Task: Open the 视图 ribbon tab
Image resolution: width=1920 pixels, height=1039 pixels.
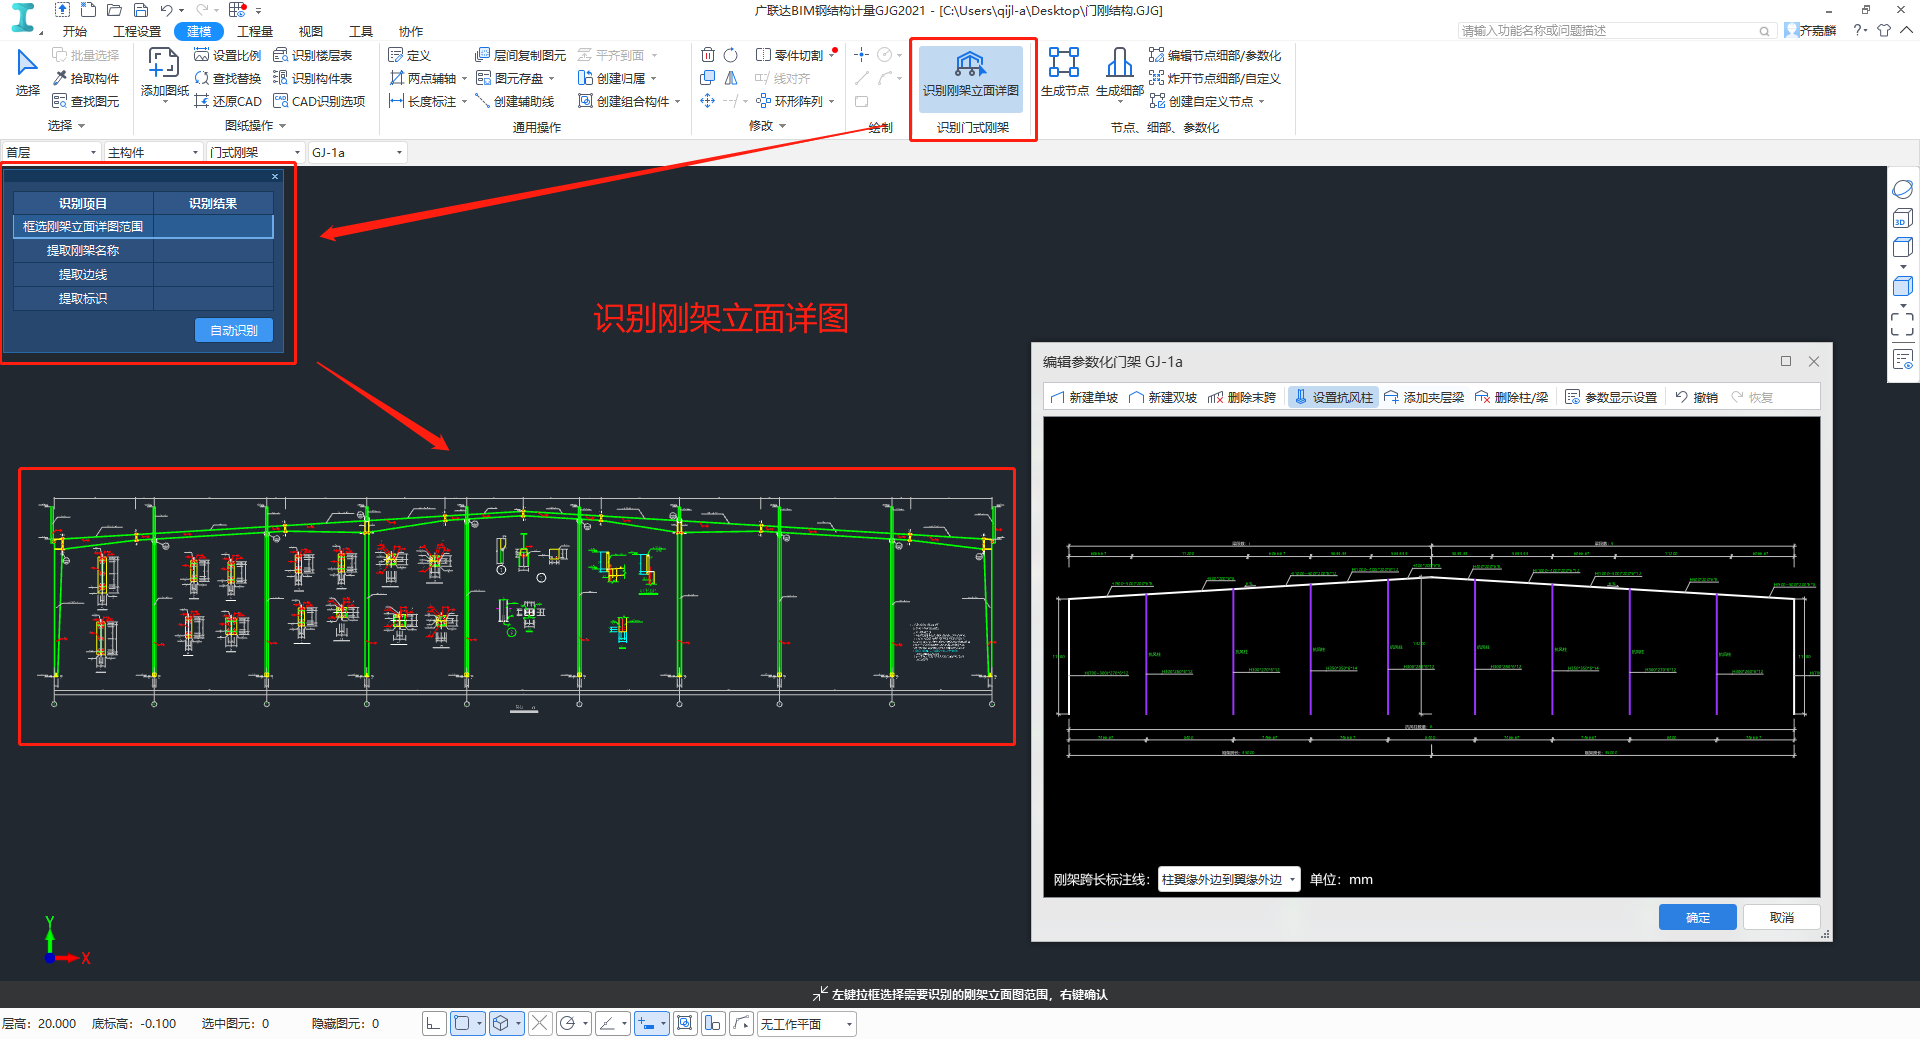Action: pos(310,31)
